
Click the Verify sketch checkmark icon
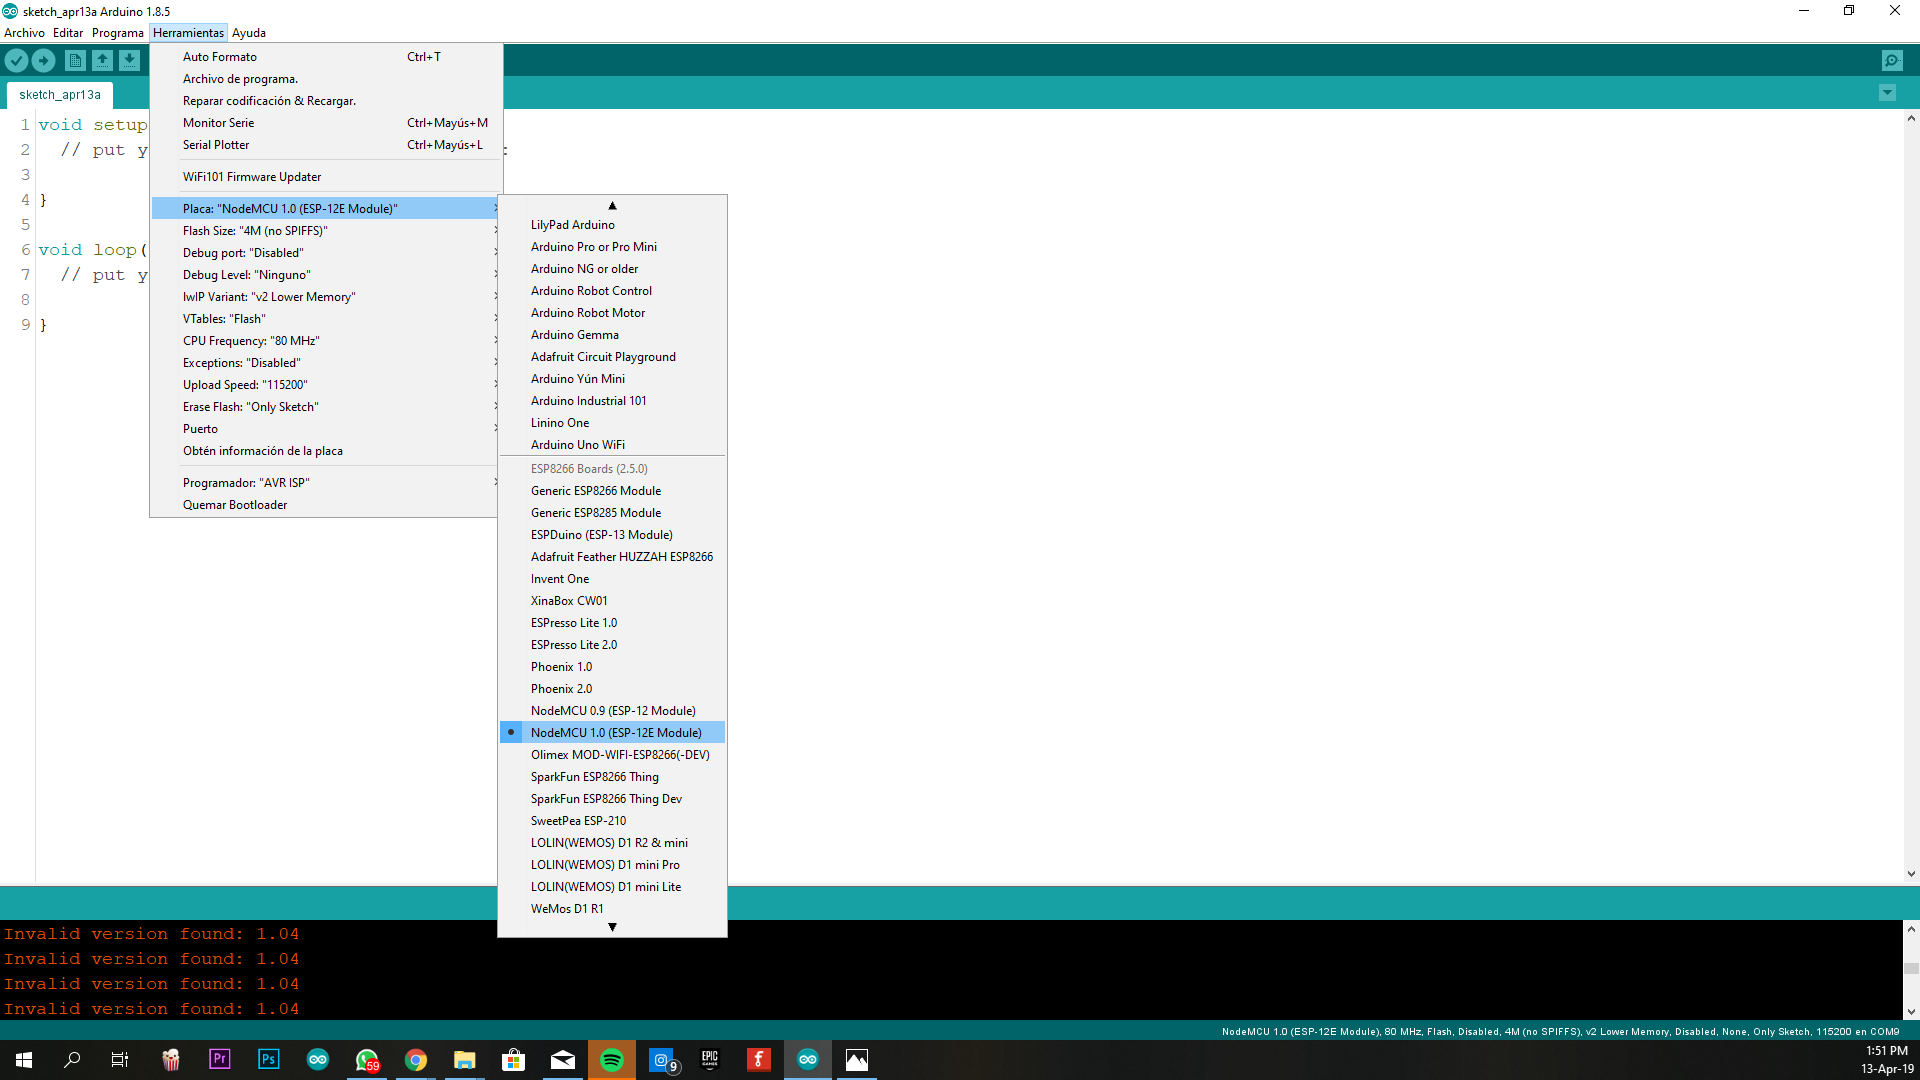[16, 61]
